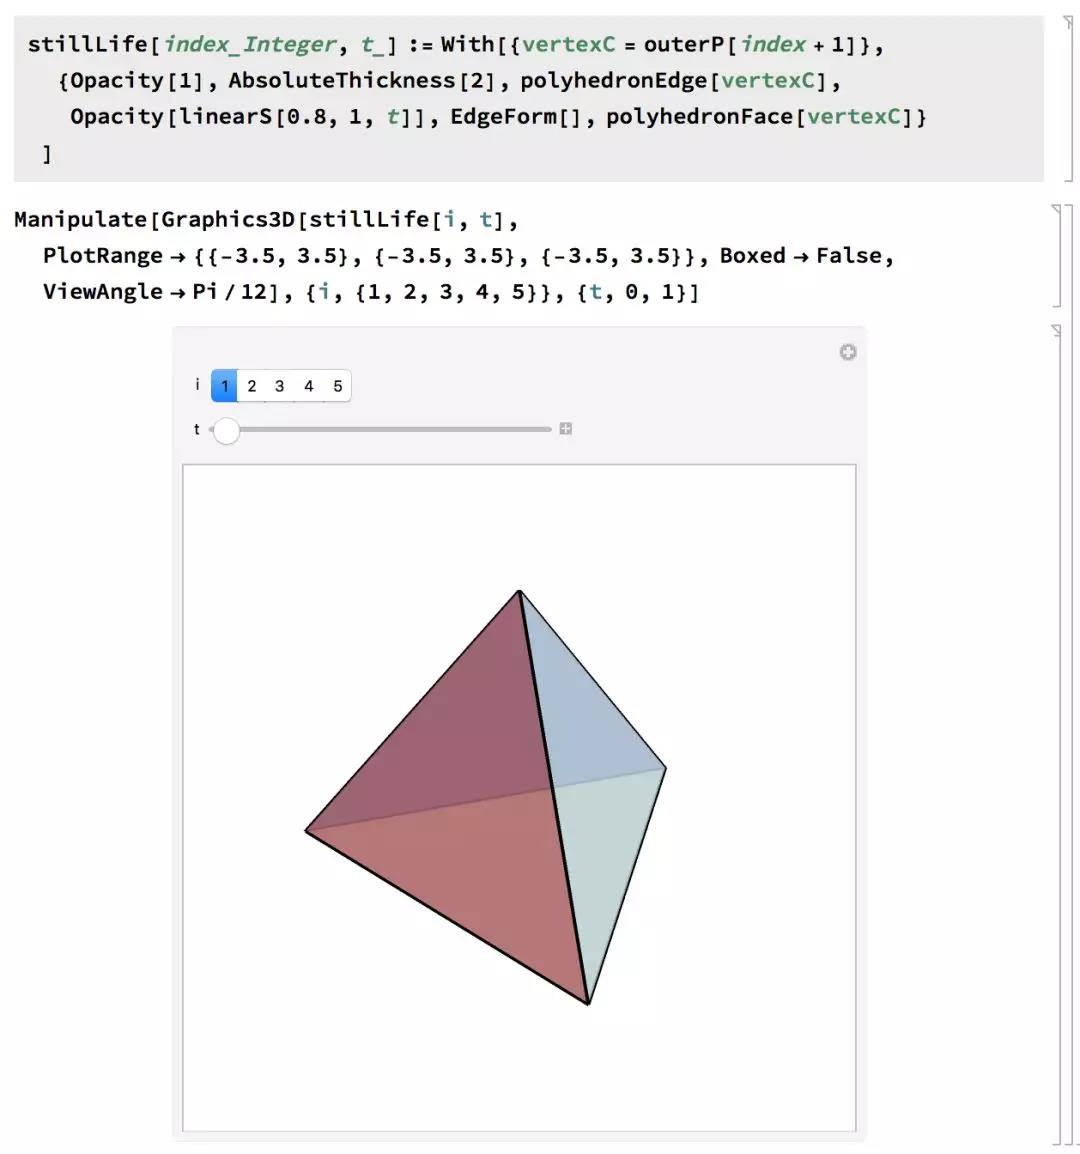Click the tetrahedron 3D graphic
Viewport: 1080px width, 1154px height.
(486, 798)
